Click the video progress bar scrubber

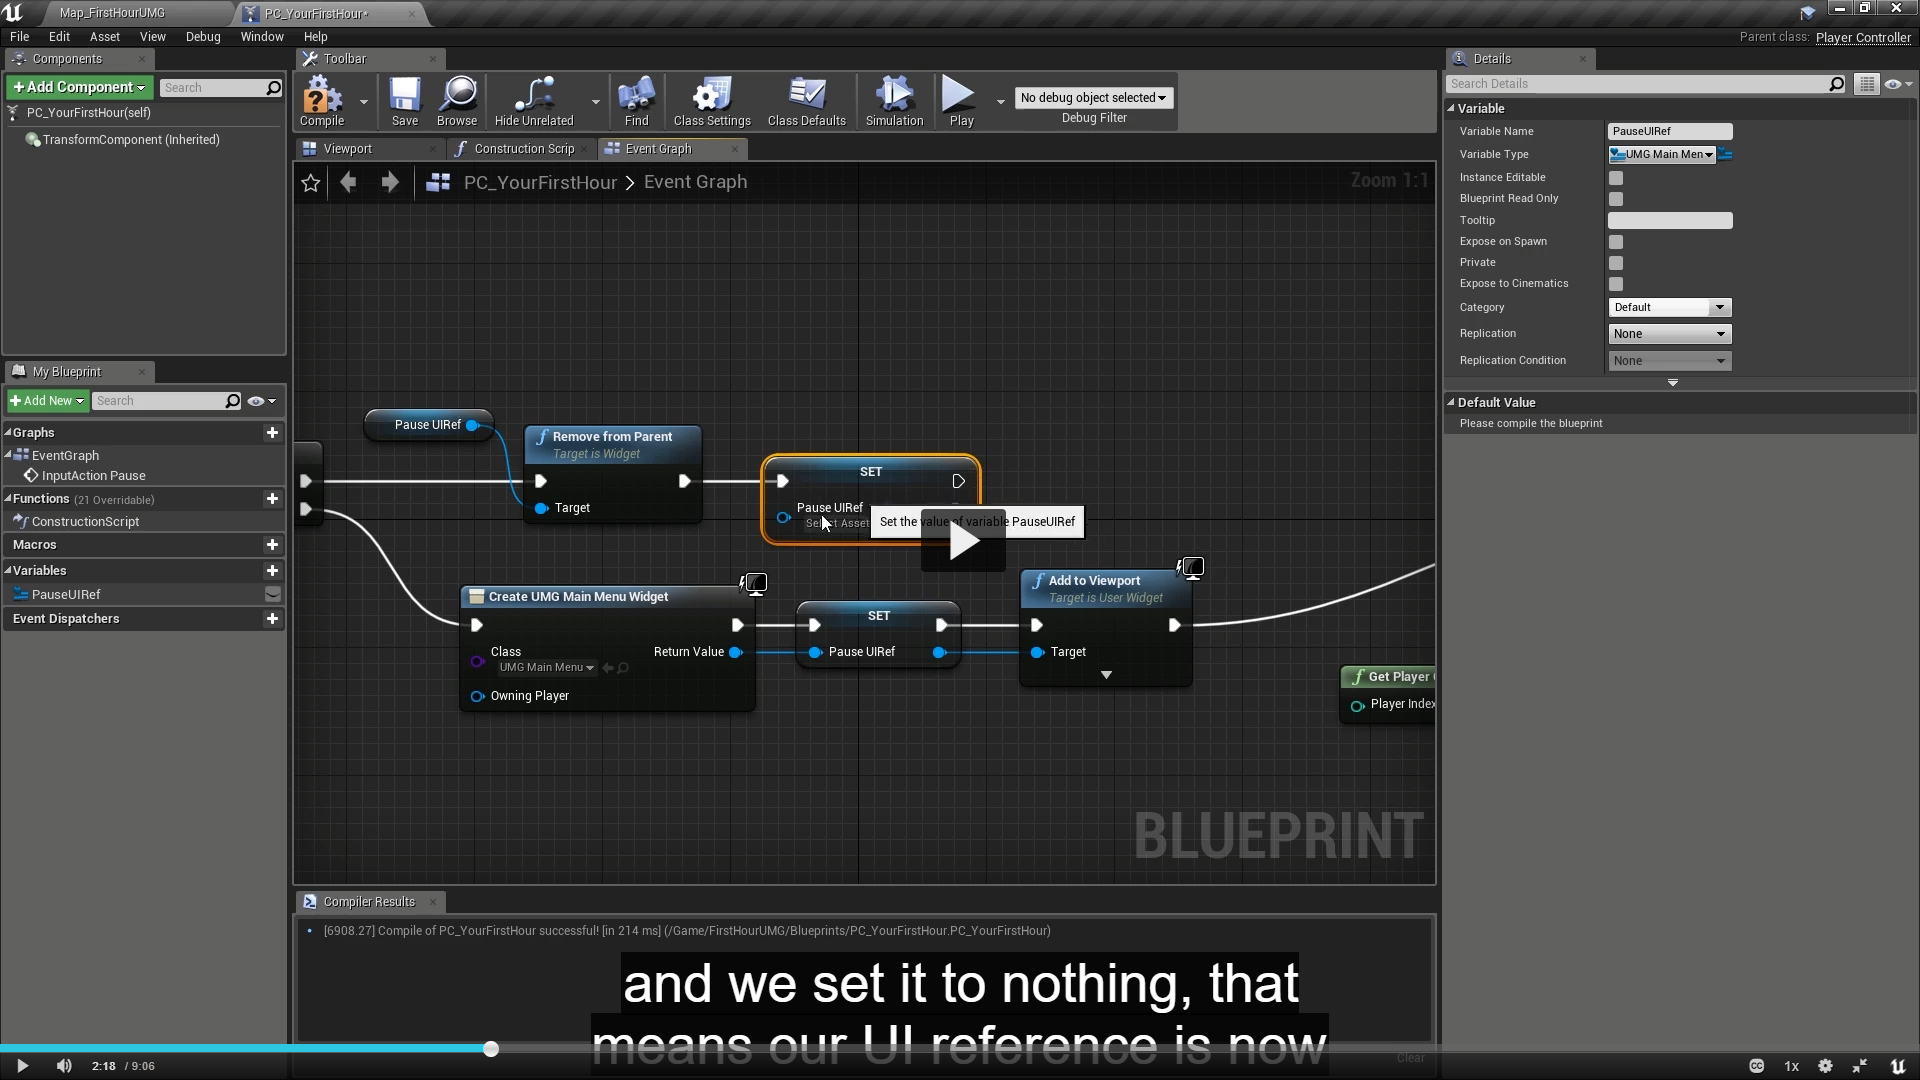tap(491, 1049)
